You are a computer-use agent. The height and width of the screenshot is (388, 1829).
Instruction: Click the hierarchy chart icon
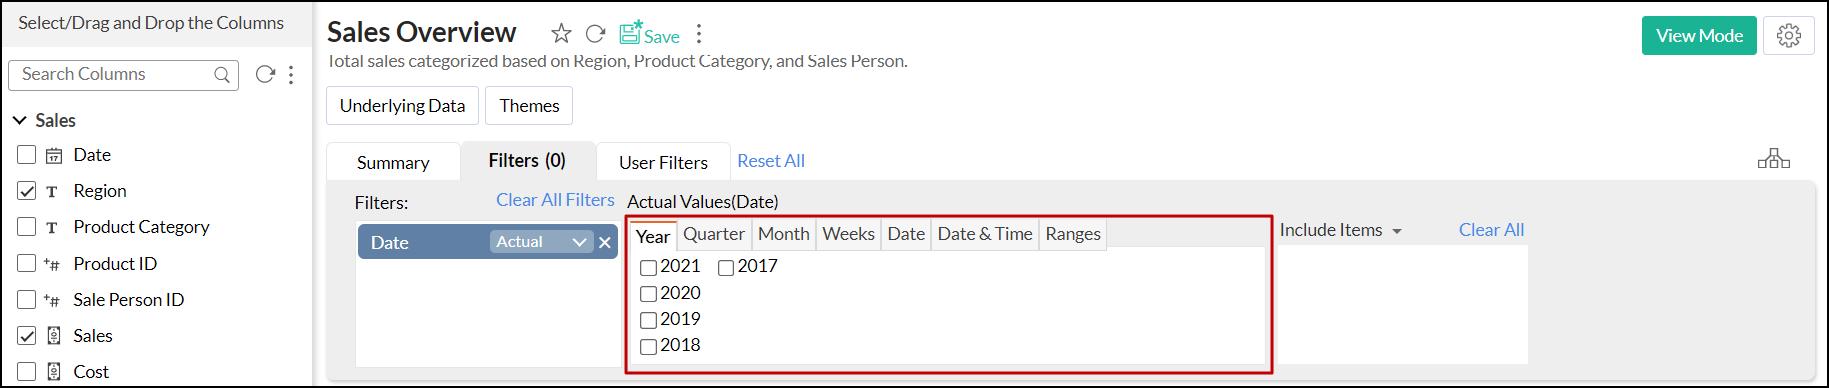(x=1774, y=159)
